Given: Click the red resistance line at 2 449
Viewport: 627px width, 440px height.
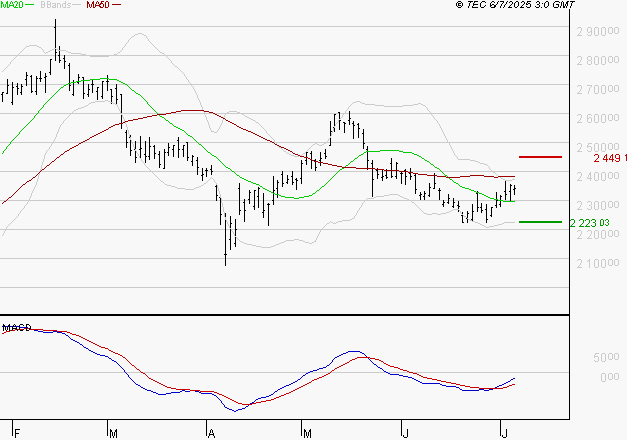Looking at the screenshot, I should (541, 157).
